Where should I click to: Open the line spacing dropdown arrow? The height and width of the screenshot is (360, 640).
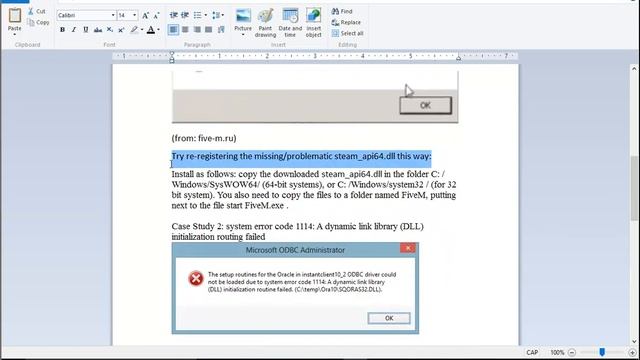pyautogui.click(x=223, y=15)
